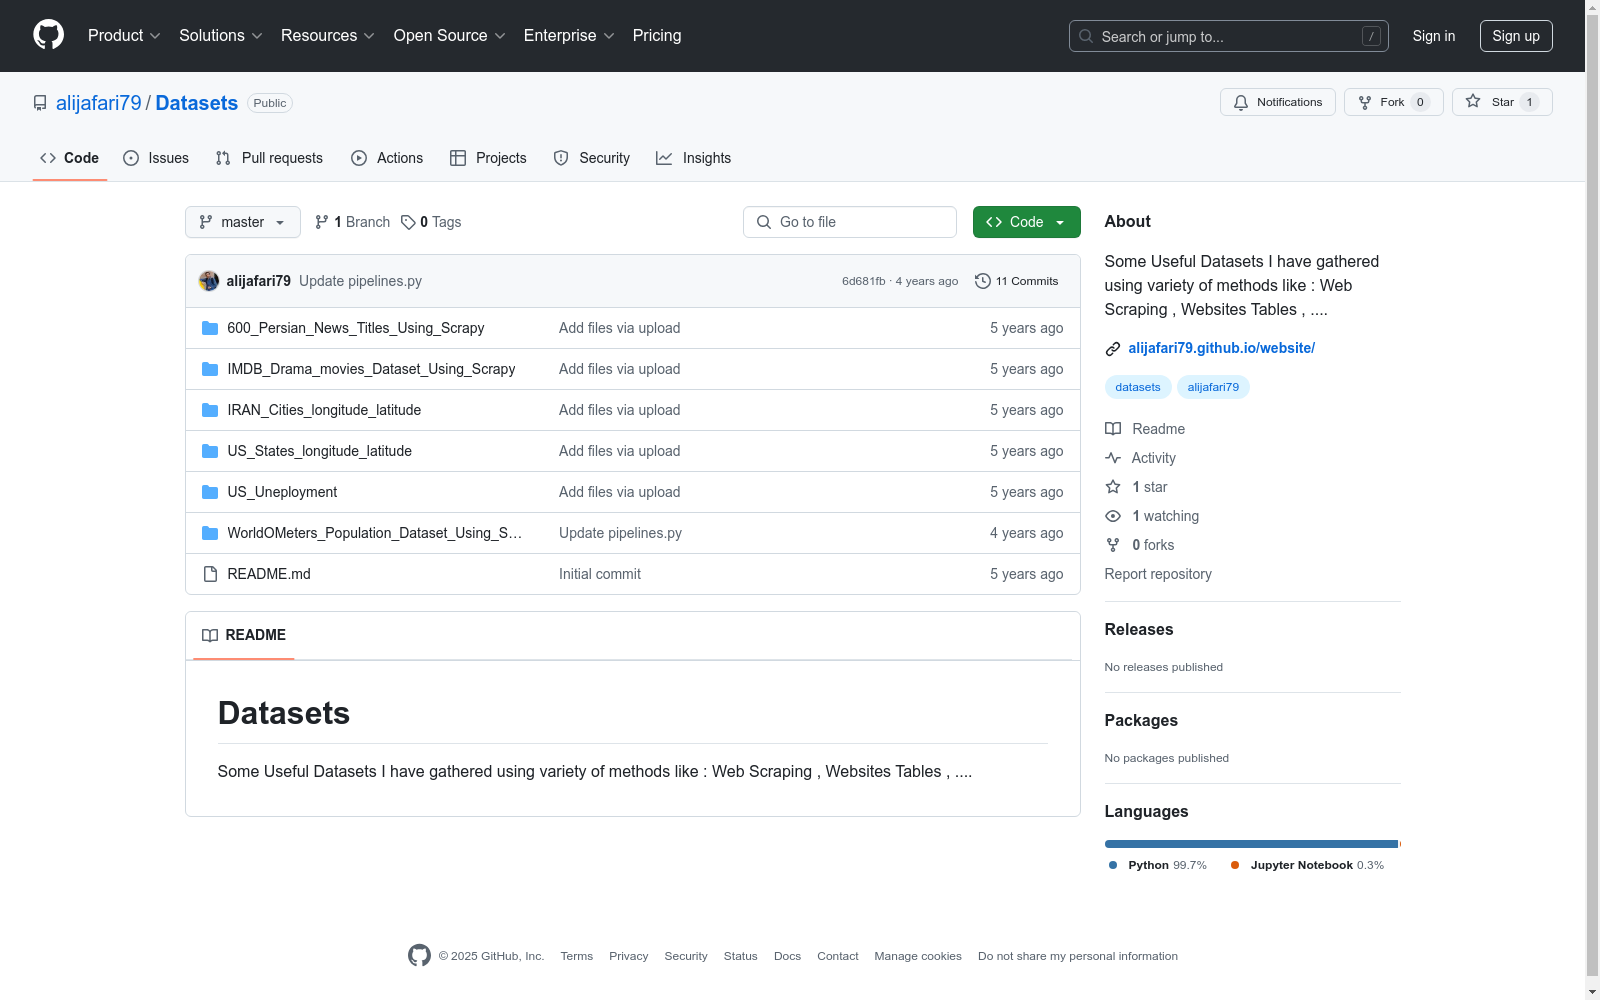Image resolution: width=1600 pixels, height=1000 pixels.
Task: Open the green Code dropdown
Action: pos(1026,222)
